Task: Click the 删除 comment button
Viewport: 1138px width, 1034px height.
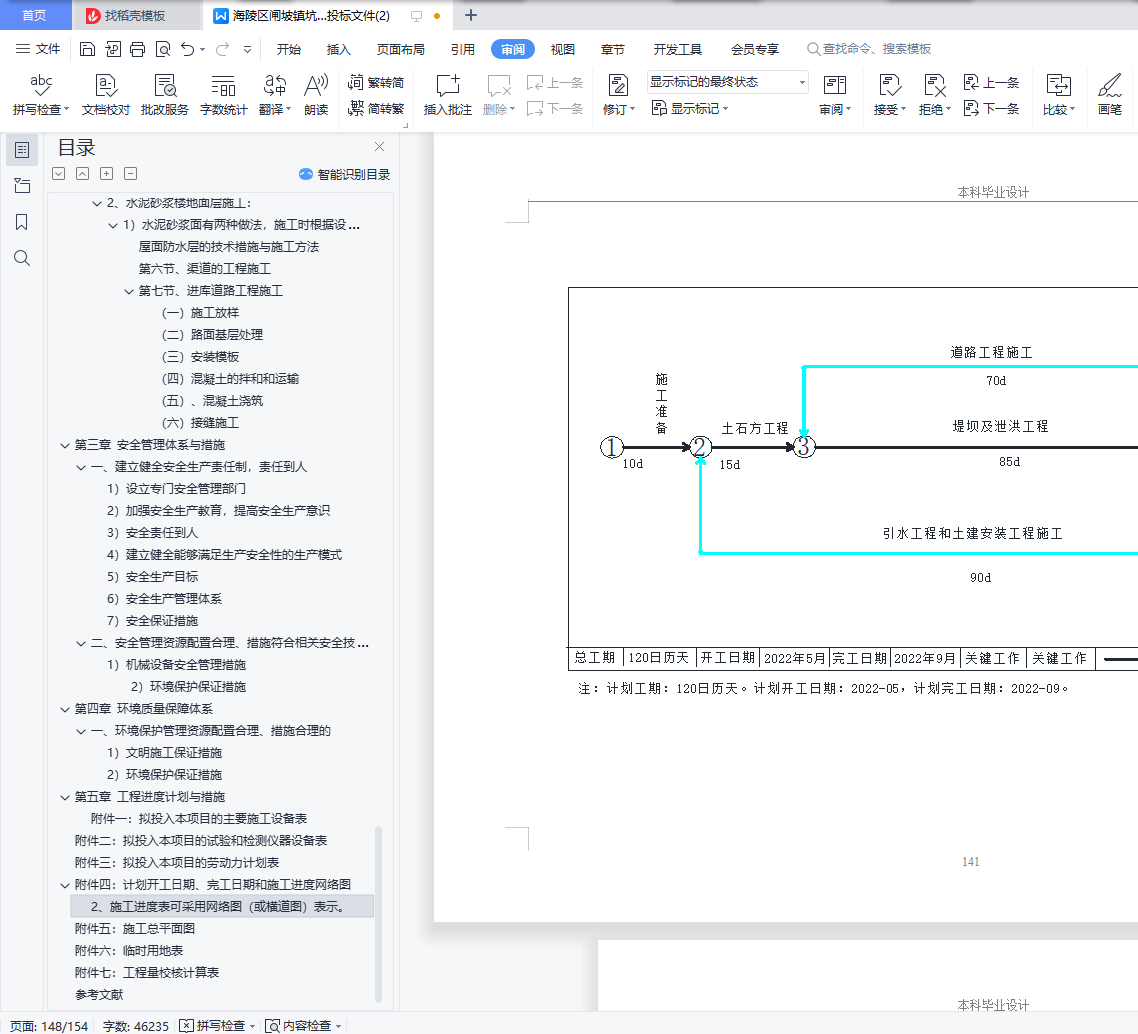Action: point(499,94)
